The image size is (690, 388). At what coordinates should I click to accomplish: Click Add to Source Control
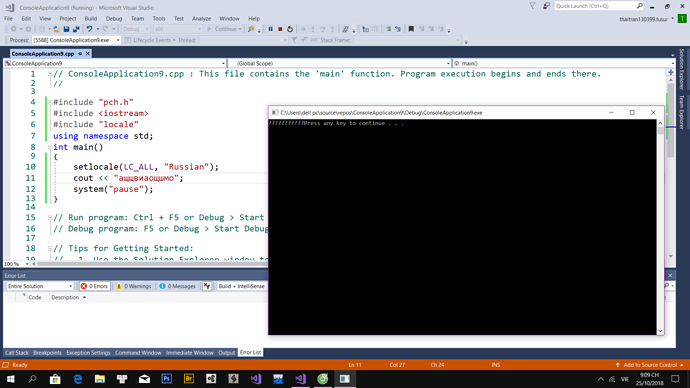coord(650,365)
